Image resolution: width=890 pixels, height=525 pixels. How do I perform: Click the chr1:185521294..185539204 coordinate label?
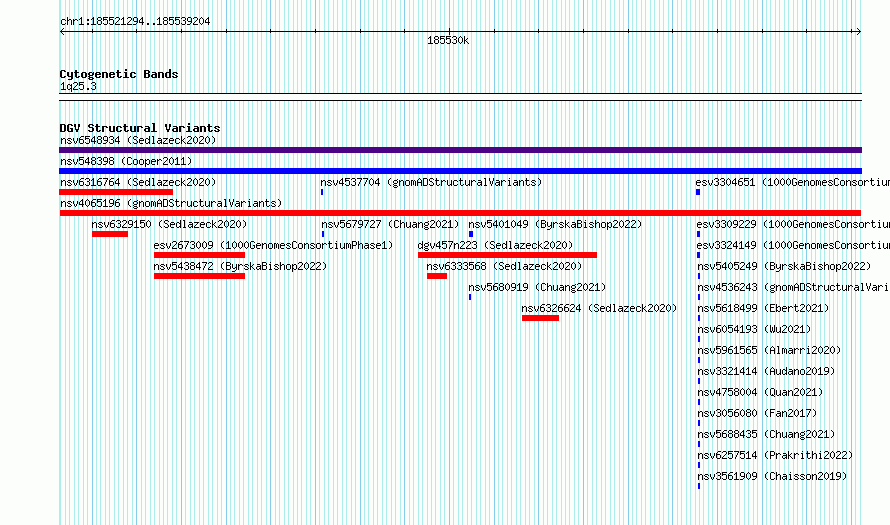tap(135, 21)
